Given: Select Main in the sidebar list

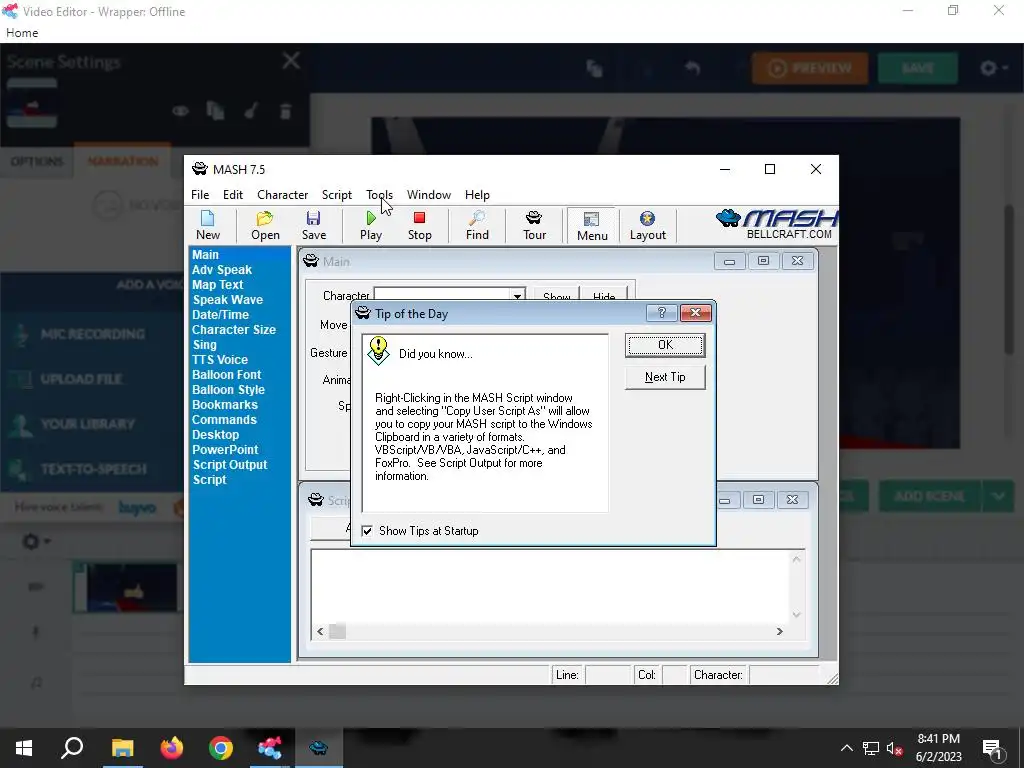Looking at the screenshot, I should click(x=205, y=255).
